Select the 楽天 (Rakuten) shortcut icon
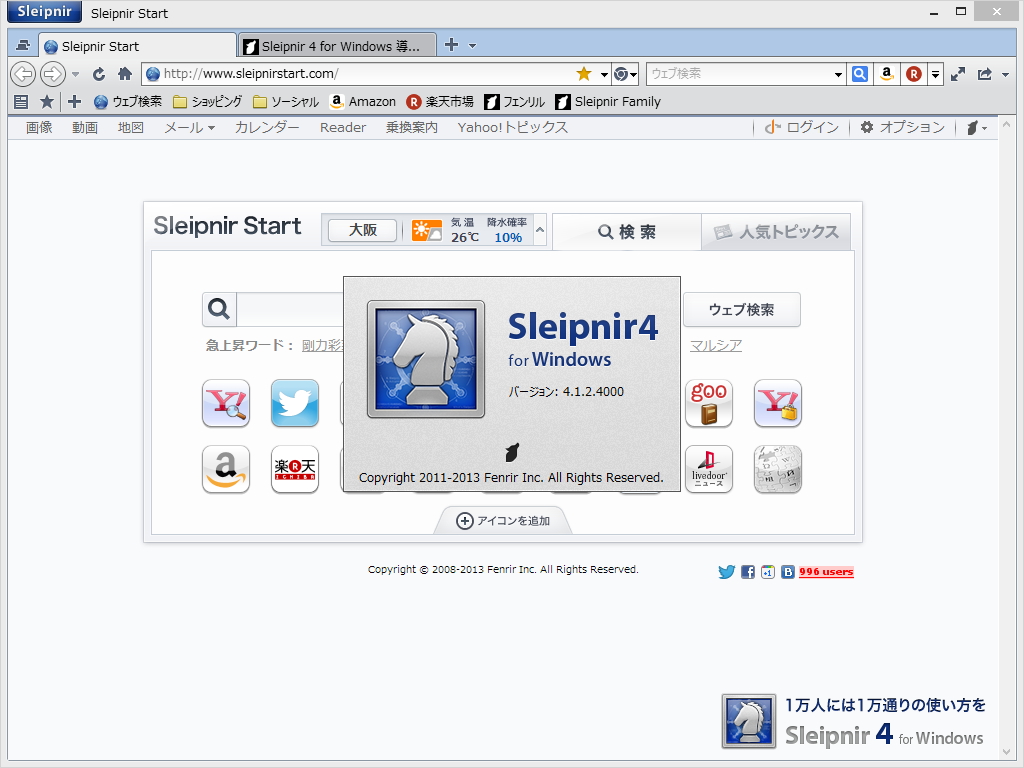 click(294, 470)
